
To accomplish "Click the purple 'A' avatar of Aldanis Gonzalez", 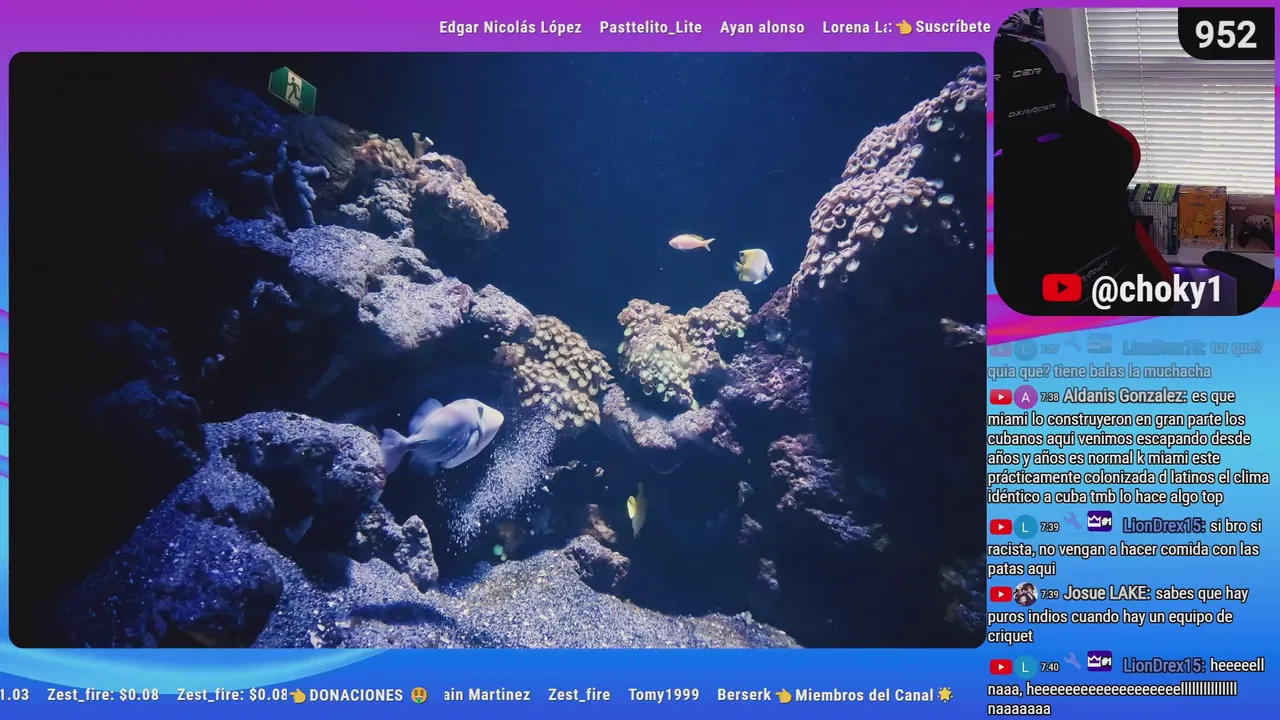I will (x=1026, y=397).
